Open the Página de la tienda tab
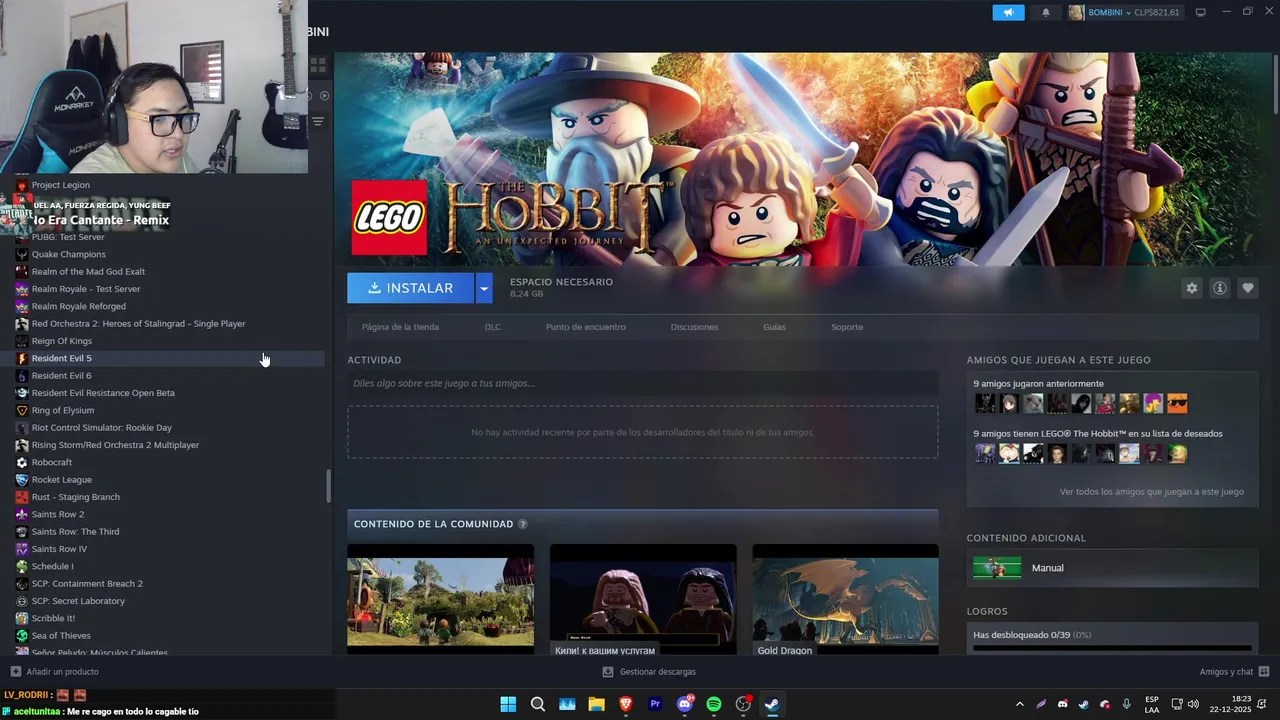This screenshot has height=720, width=1280. tap(400, 327)
